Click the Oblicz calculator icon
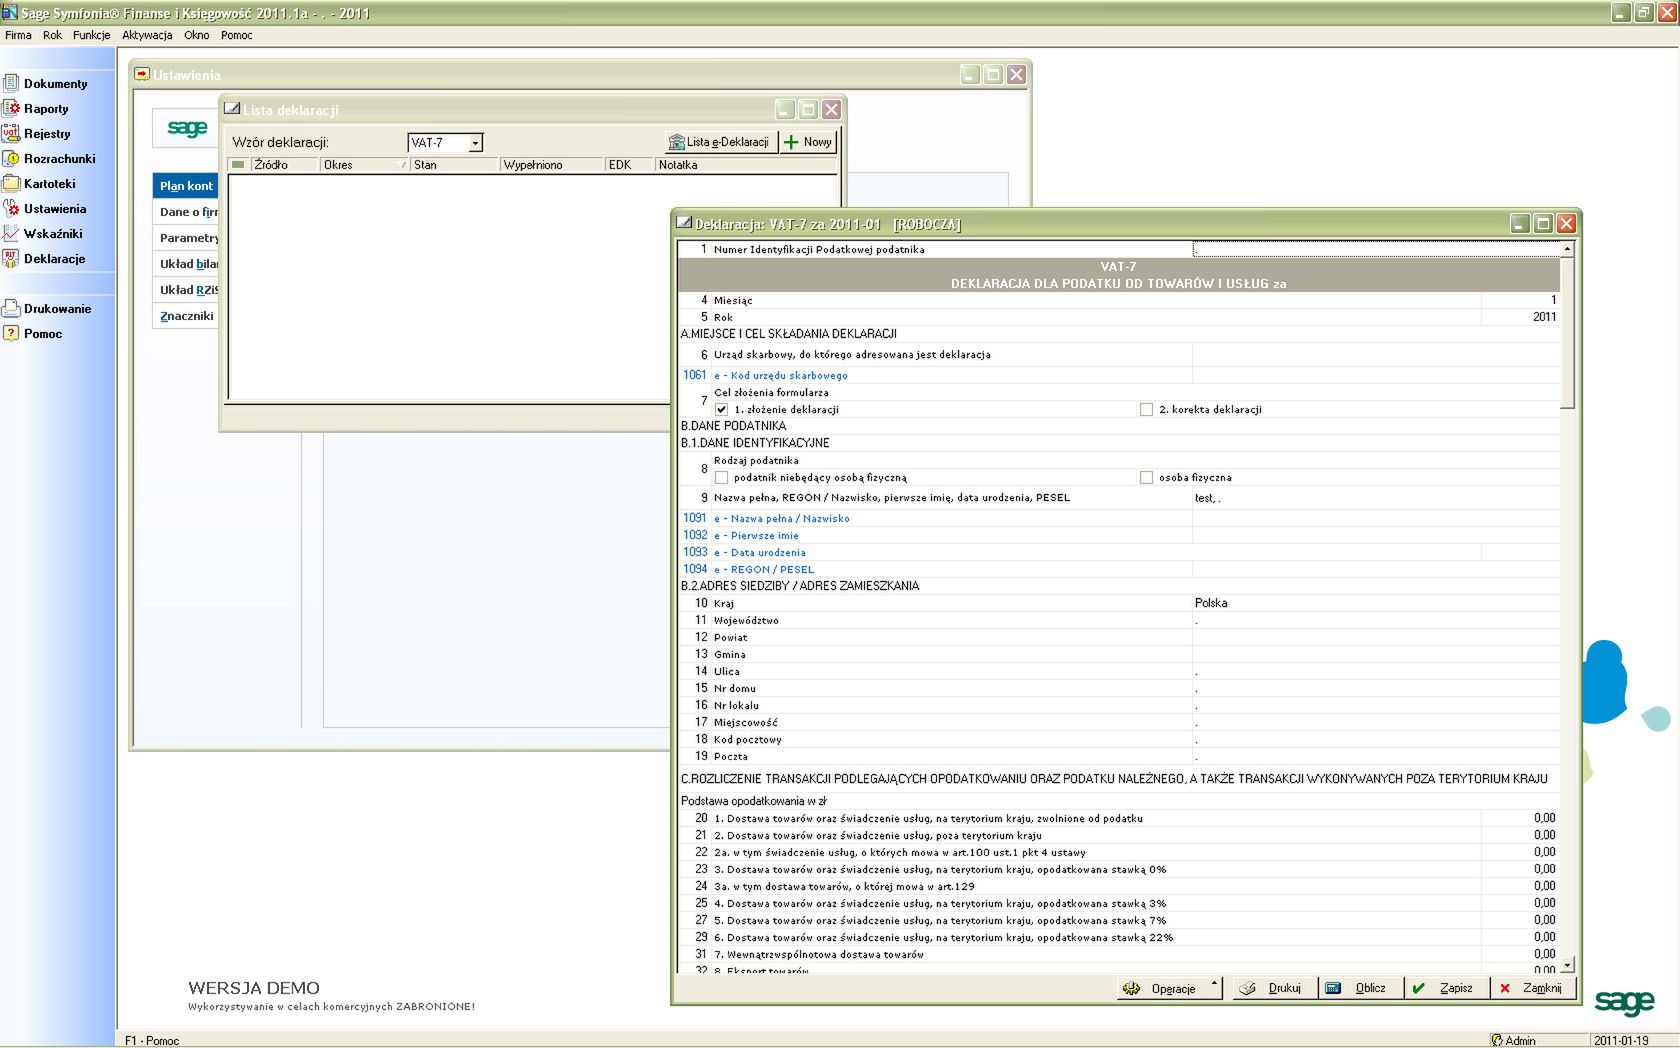Viewport: 1680px width, 1048px height. (1333, 988)
